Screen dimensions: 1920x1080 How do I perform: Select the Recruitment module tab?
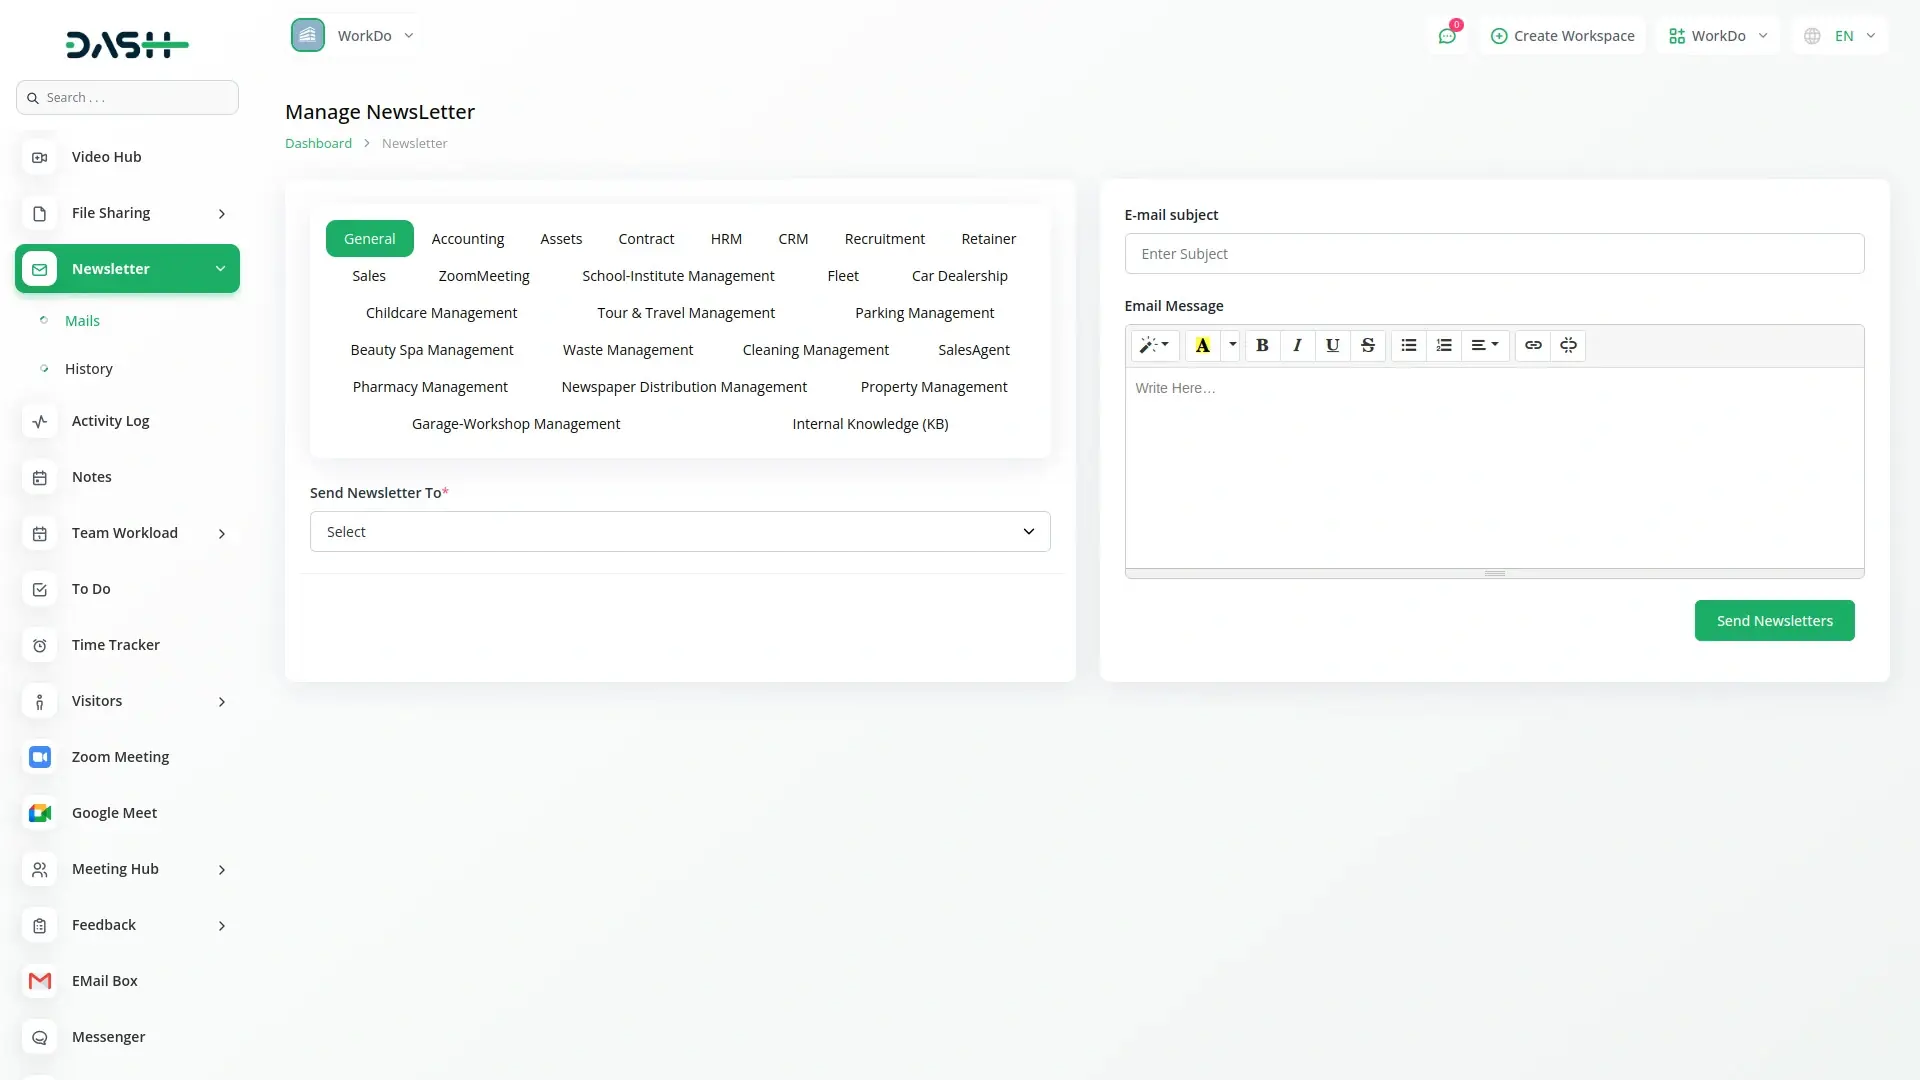(x=884, y=239)
